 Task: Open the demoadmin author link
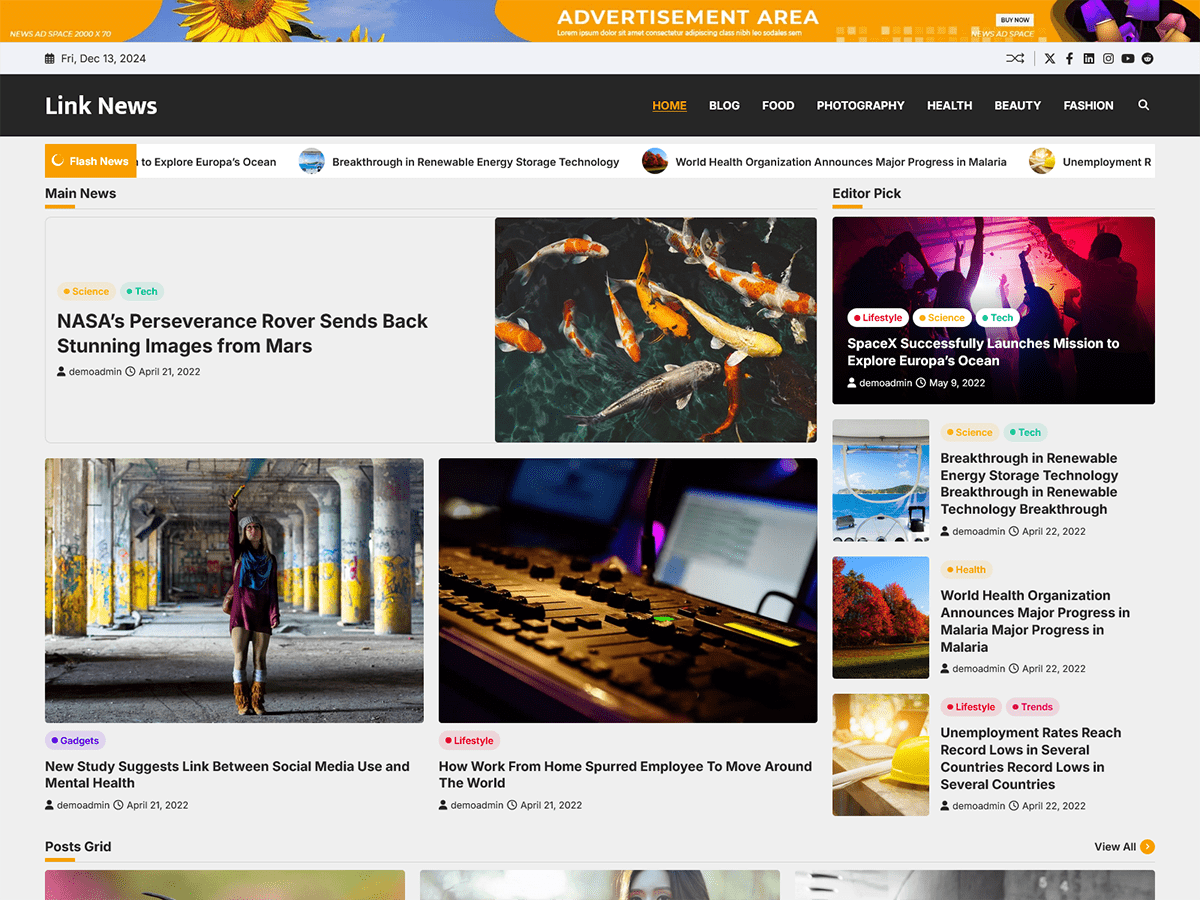click(94, 371)
